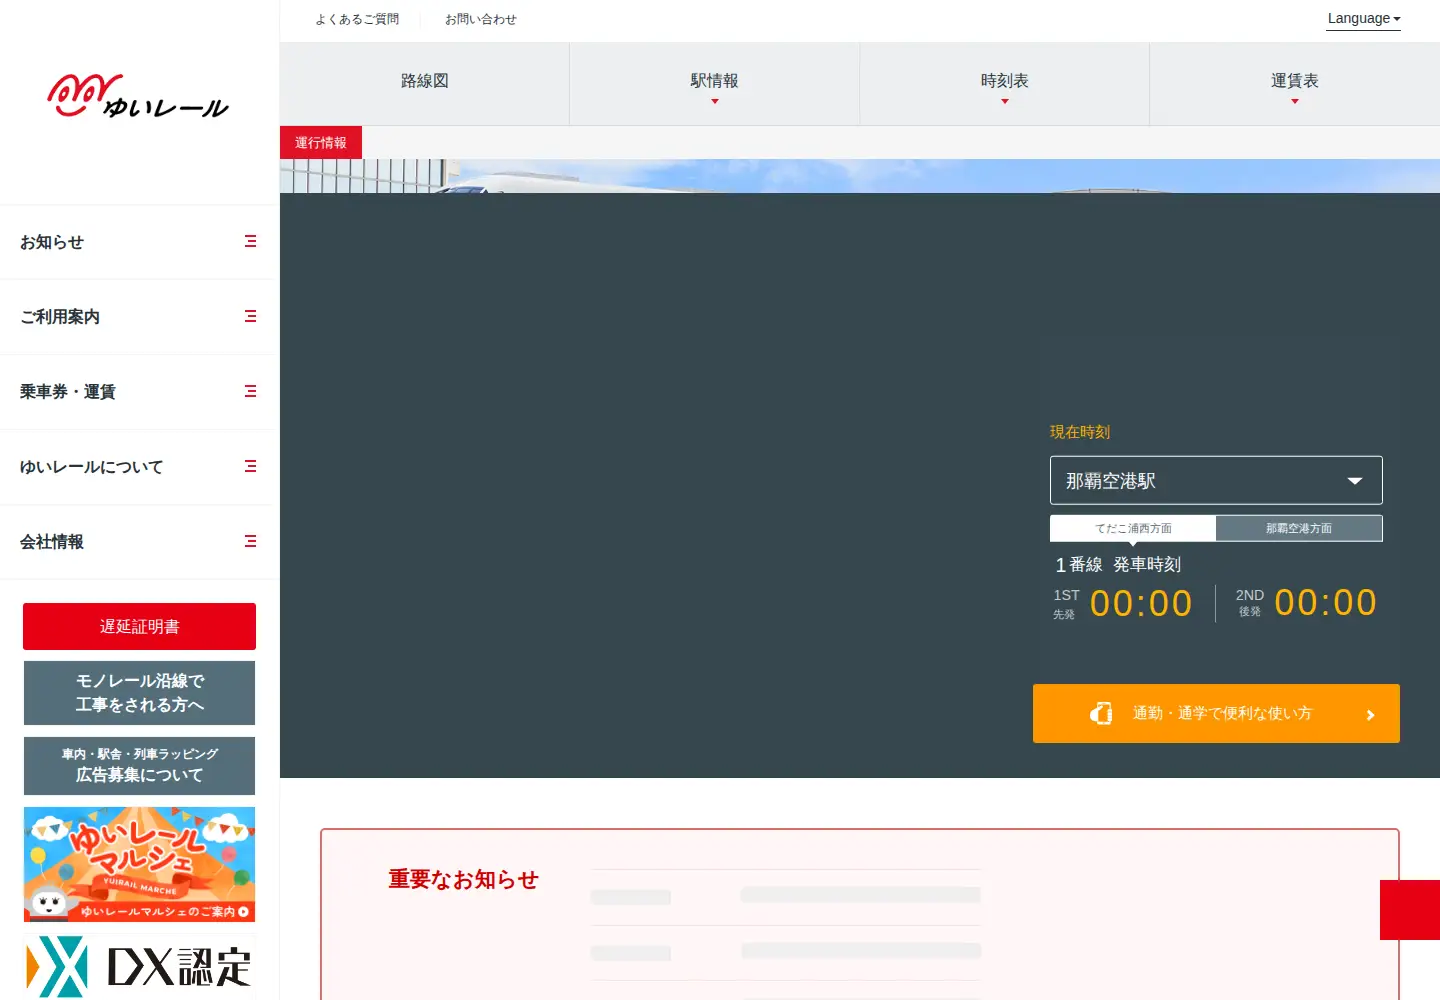This screenshot has height=1000, width=1440.
Task: Click the list icon beside ご利用案内
Action: pyautogui.click(x=251, y=317)
